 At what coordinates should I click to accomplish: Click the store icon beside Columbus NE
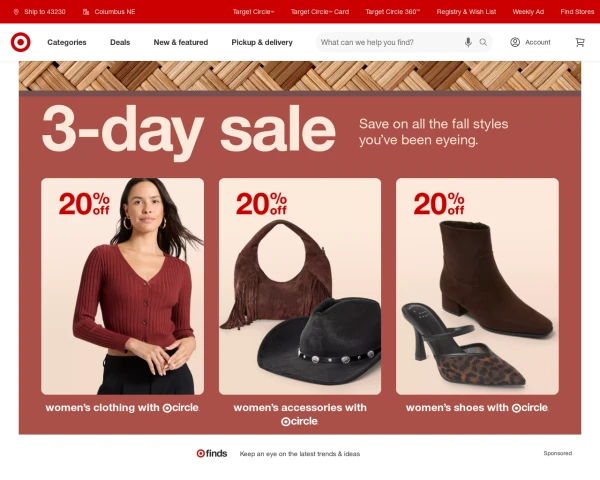click(x=86, y=12)
